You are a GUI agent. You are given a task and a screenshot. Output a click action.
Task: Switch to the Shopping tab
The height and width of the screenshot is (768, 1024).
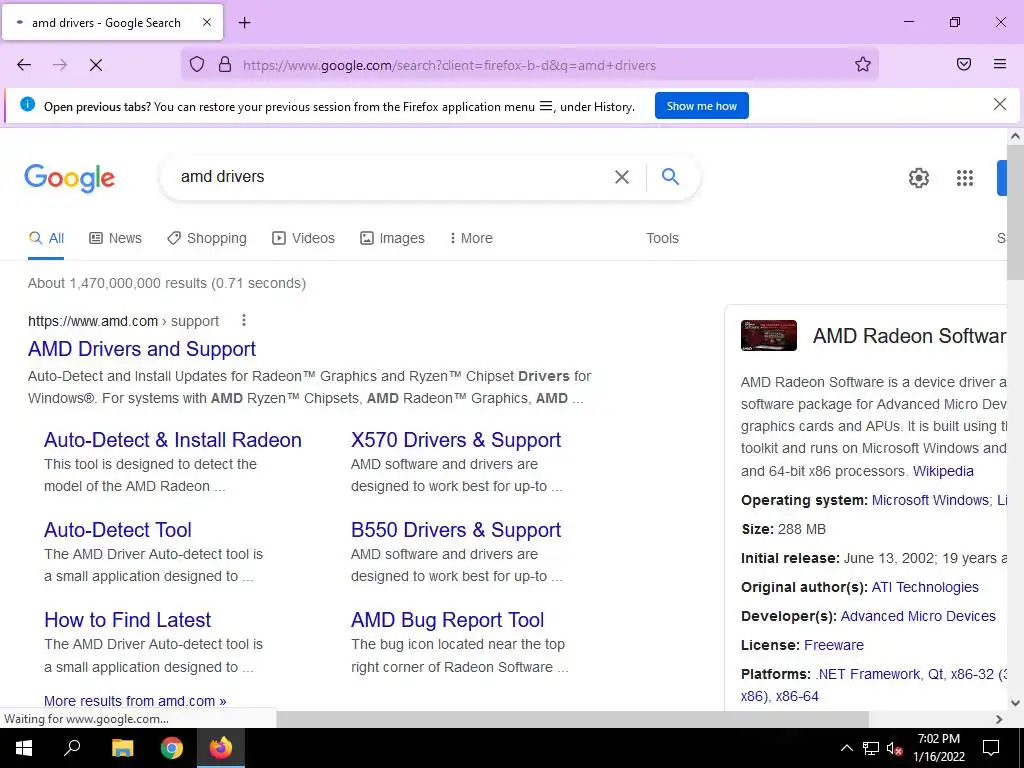[x=207, y=238]
